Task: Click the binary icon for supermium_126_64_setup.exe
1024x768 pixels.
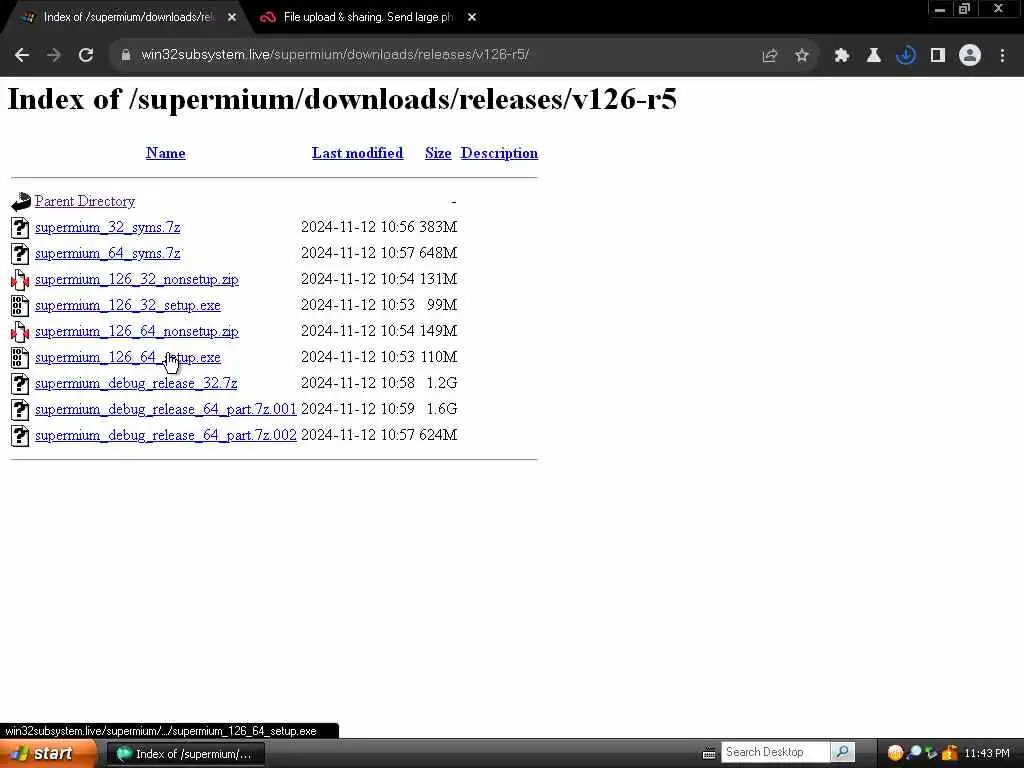Action: 20,358
